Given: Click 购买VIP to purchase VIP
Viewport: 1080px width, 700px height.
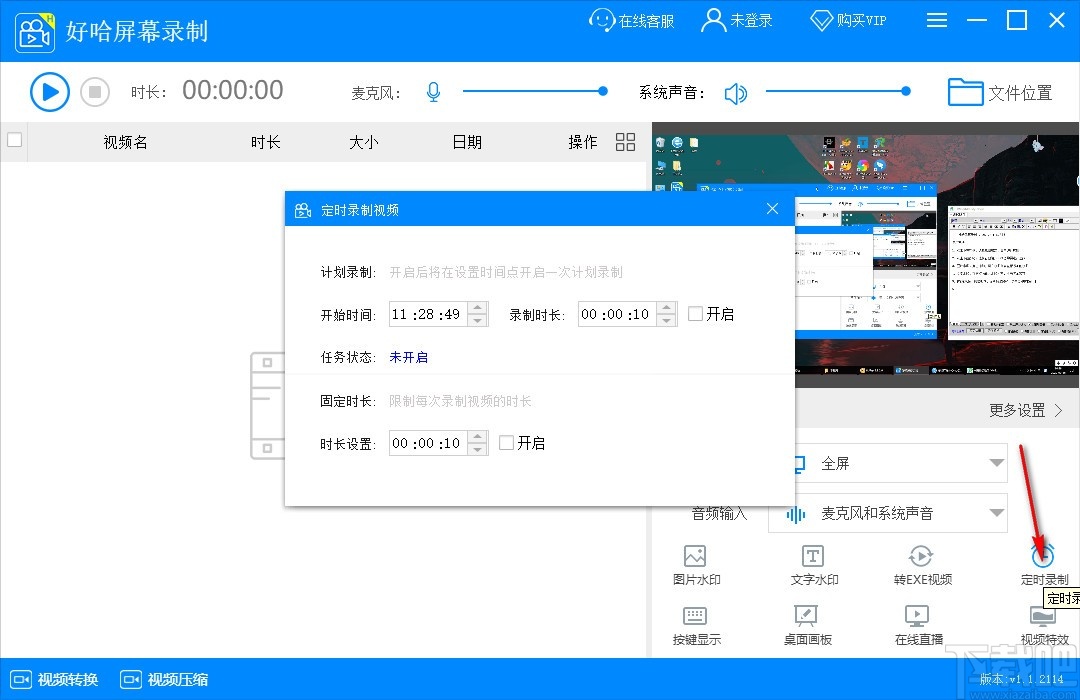Looking at the screenshot, I should pyautogui.click(x=847, y=19).
